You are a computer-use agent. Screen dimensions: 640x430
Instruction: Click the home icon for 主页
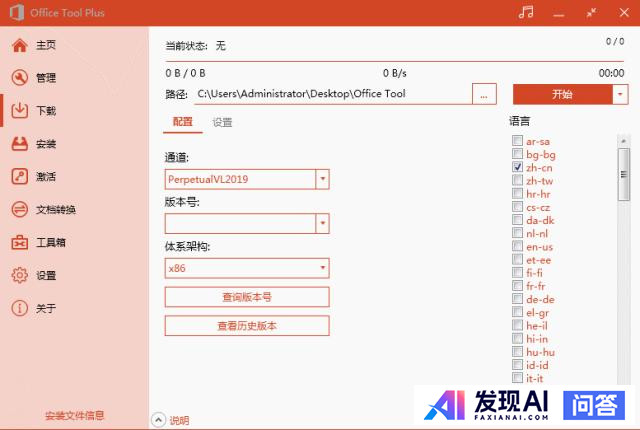19,45
